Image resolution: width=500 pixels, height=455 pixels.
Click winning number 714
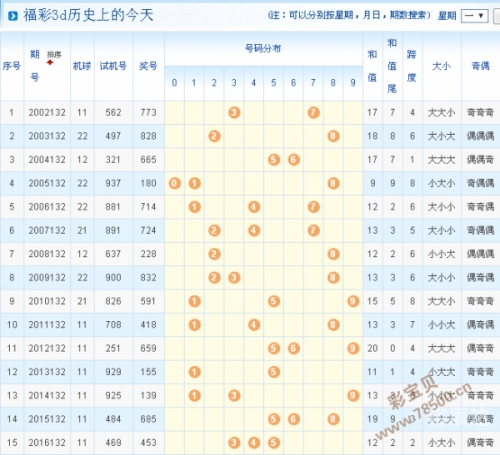[148, 207]
